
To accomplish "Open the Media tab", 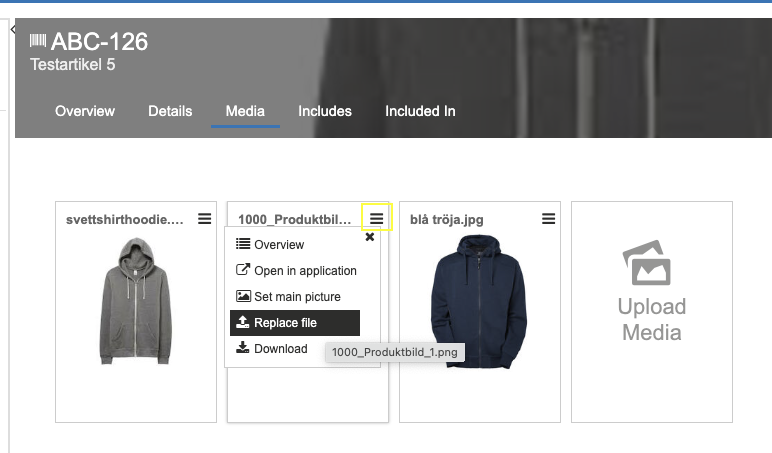I will click(x=245, y=111).
